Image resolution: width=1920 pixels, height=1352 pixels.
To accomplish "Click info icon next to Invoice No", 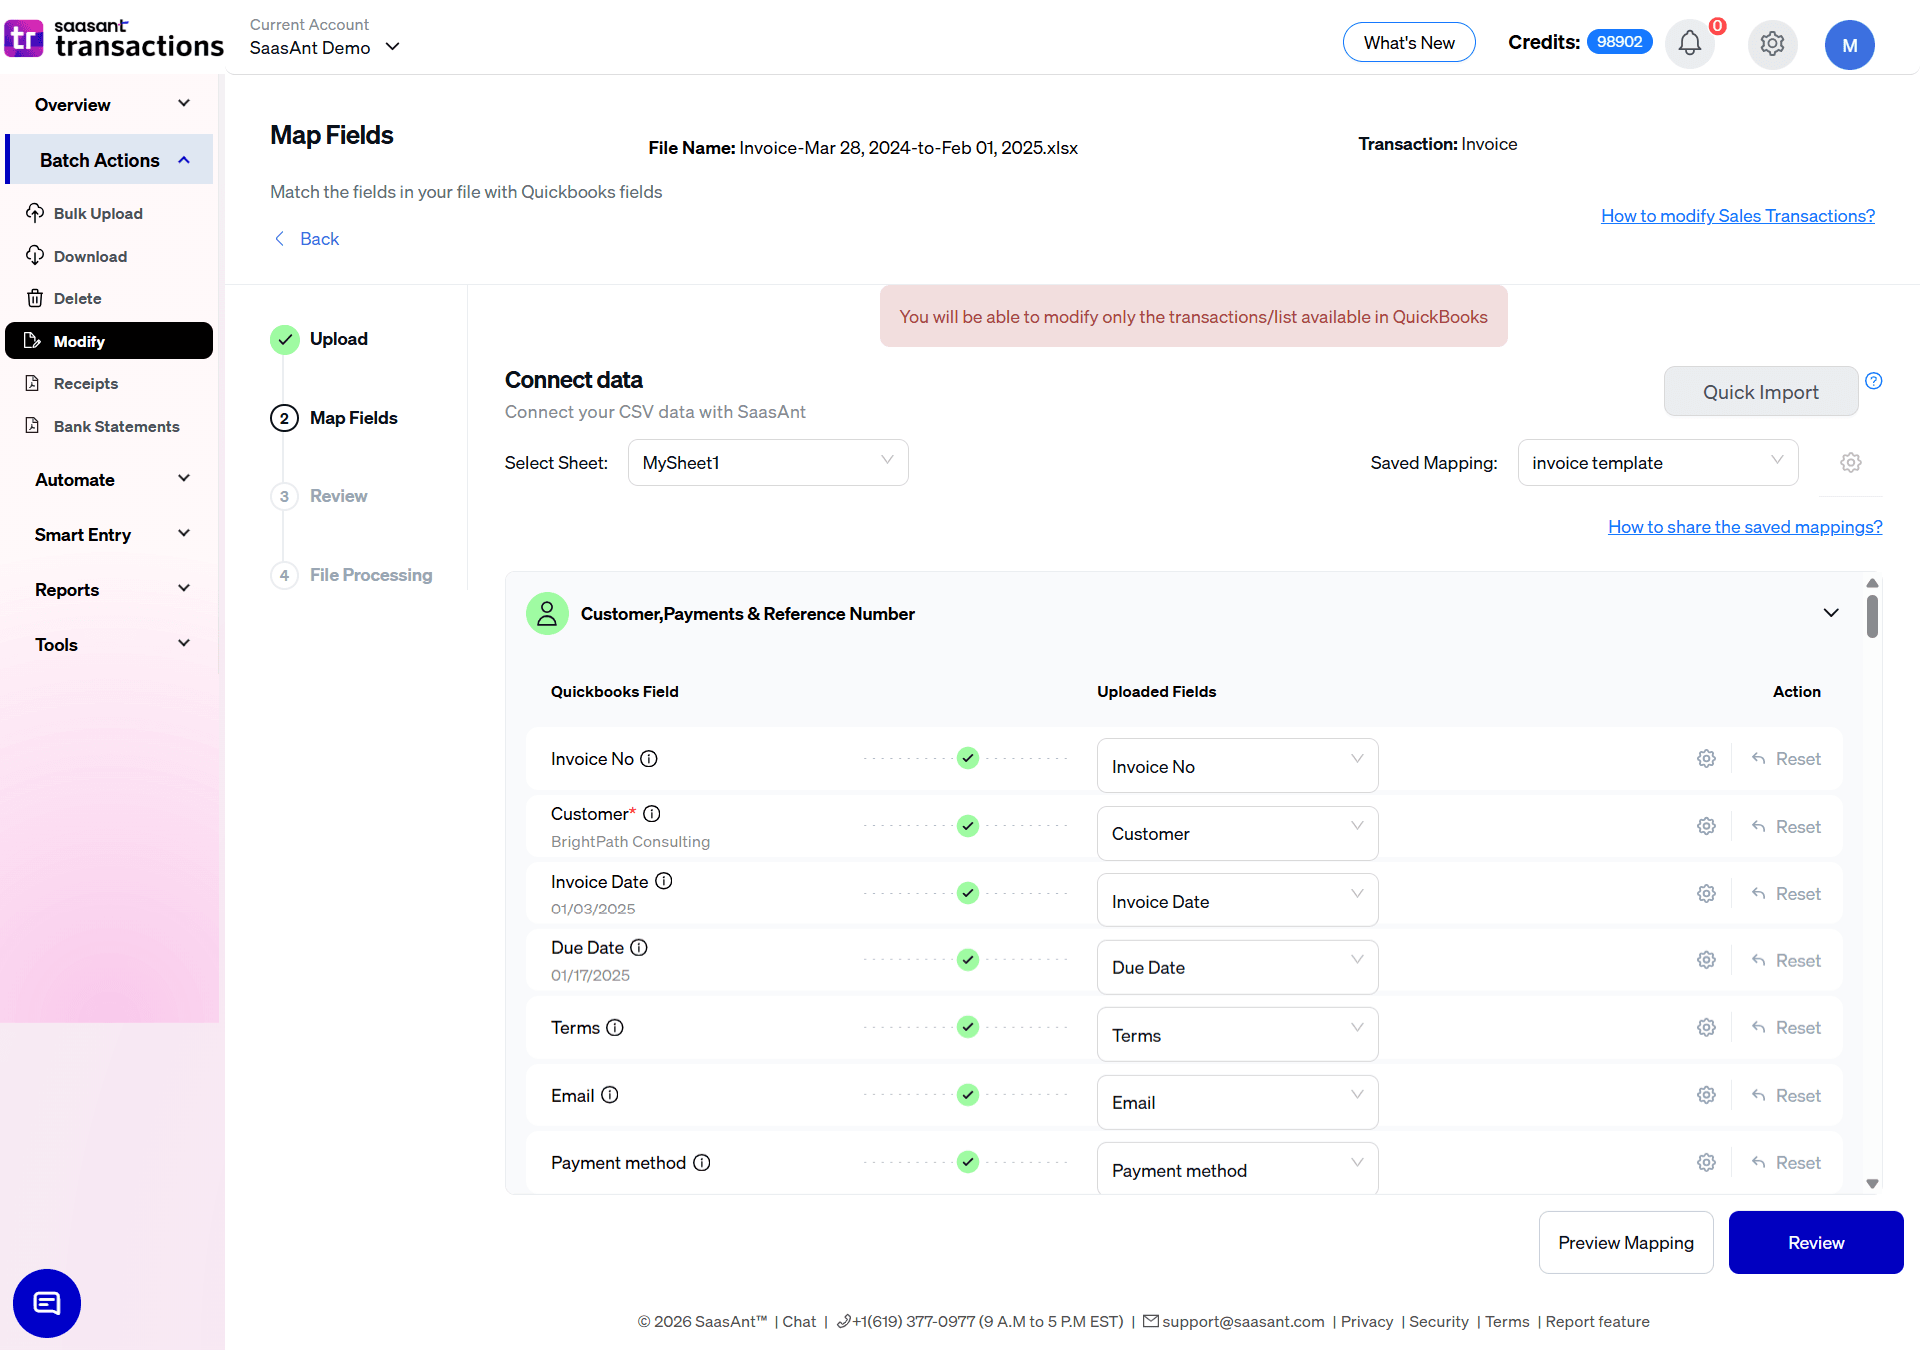I will [649, 759].
